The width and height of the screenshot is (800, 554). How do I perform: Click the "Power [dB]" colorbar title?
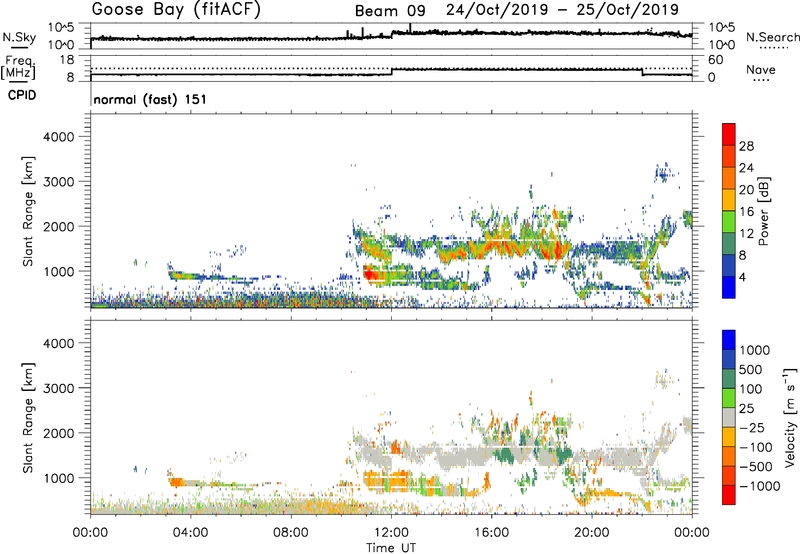[x=763, y=211]
